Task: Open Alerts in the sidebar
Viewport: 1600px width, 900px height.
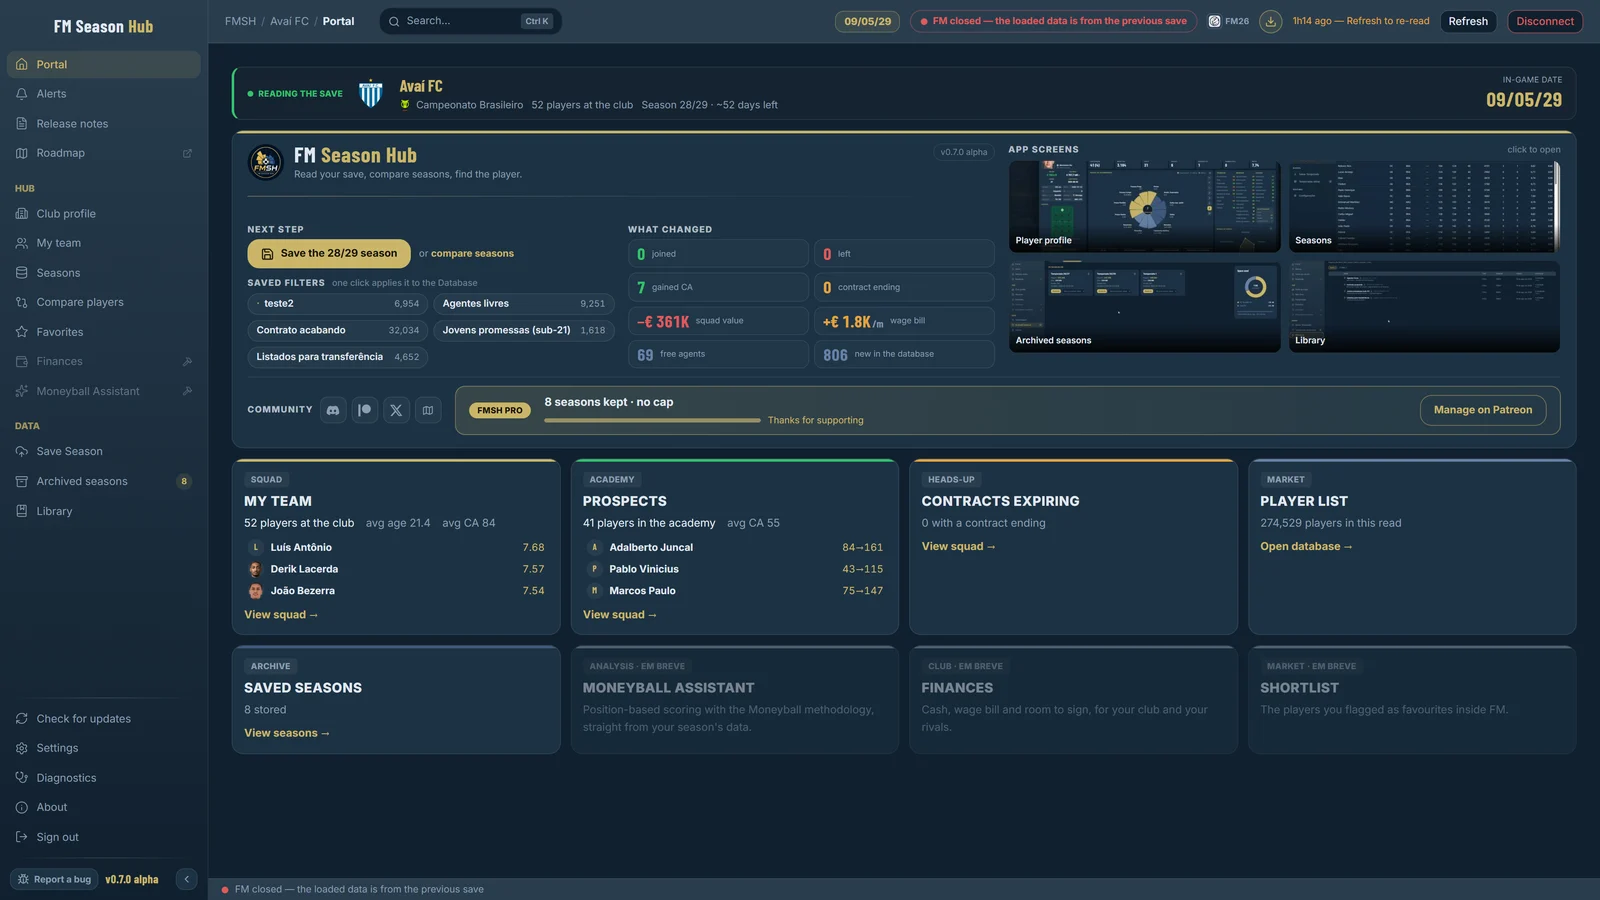Action: [104, 94]
